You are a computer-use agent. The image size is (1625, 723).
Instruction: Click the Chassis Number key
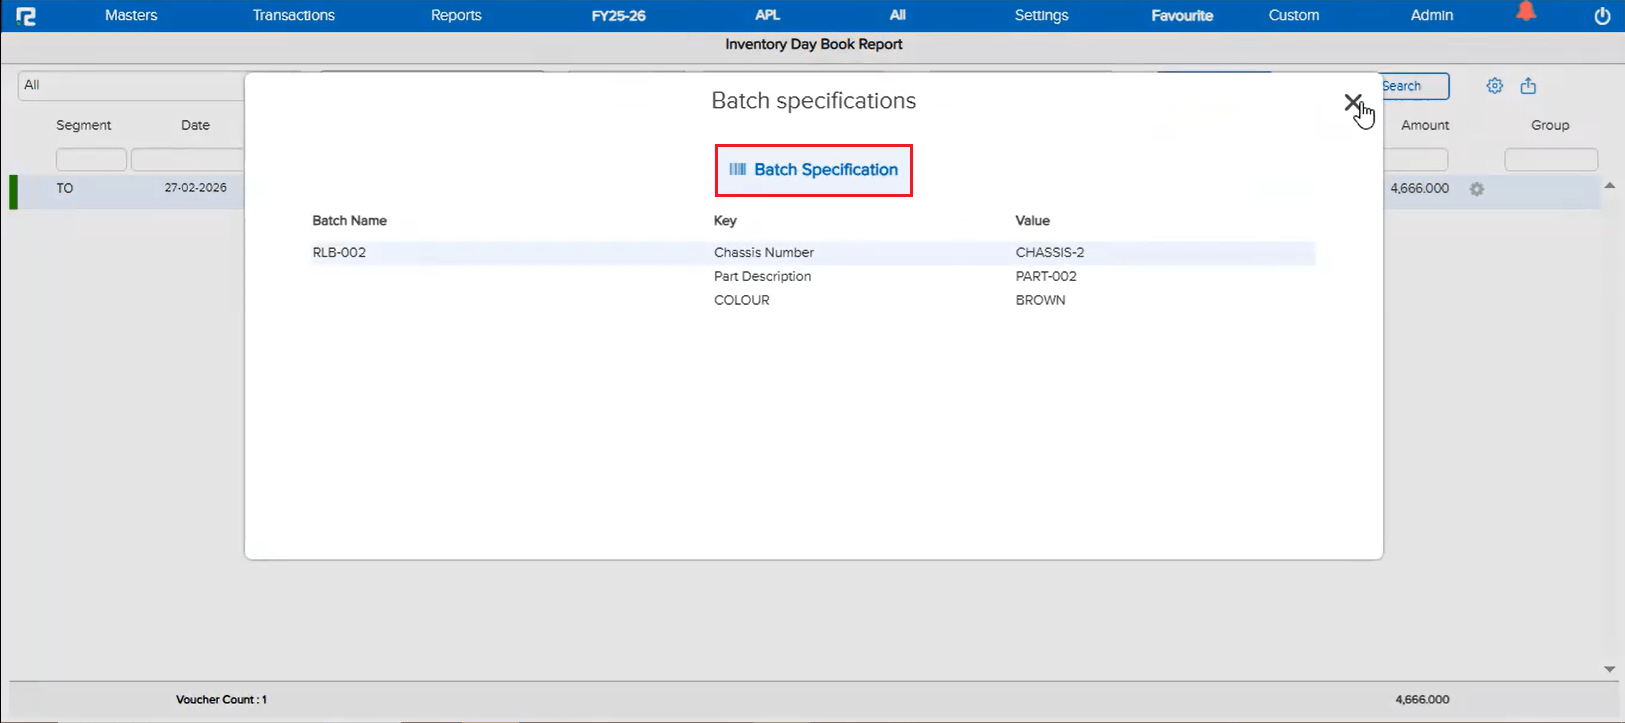pos(764,252)
